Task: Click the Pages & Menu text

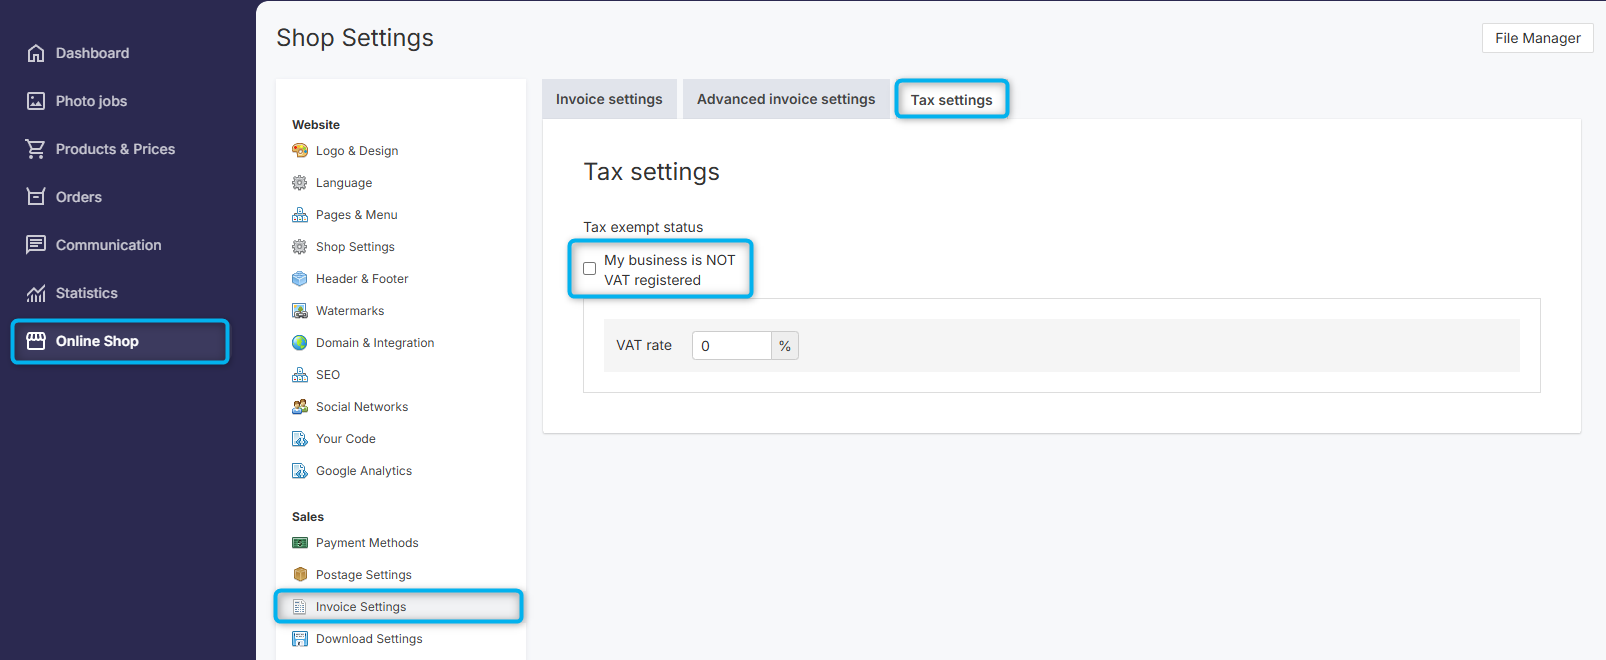Action: (x=357, y=215)
